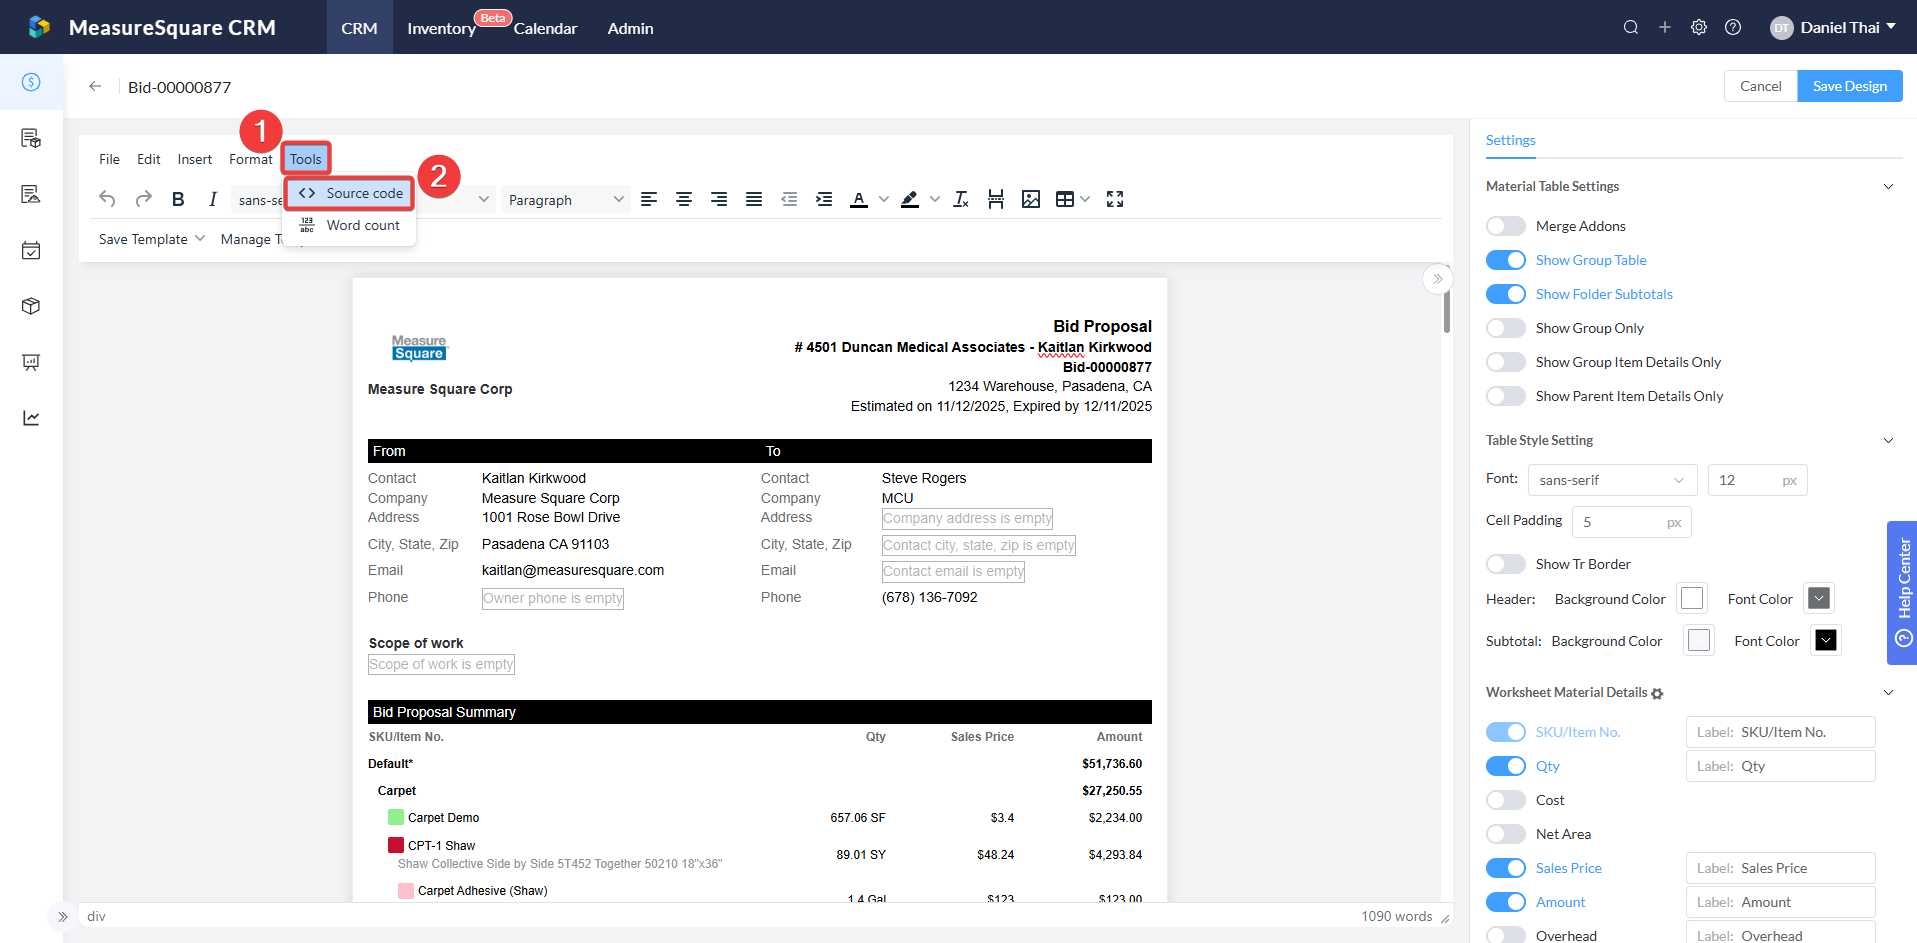This screenshot has width=1917, height=943.
Task: Click the undo arrow icon
Action: (x=107, y=199)
